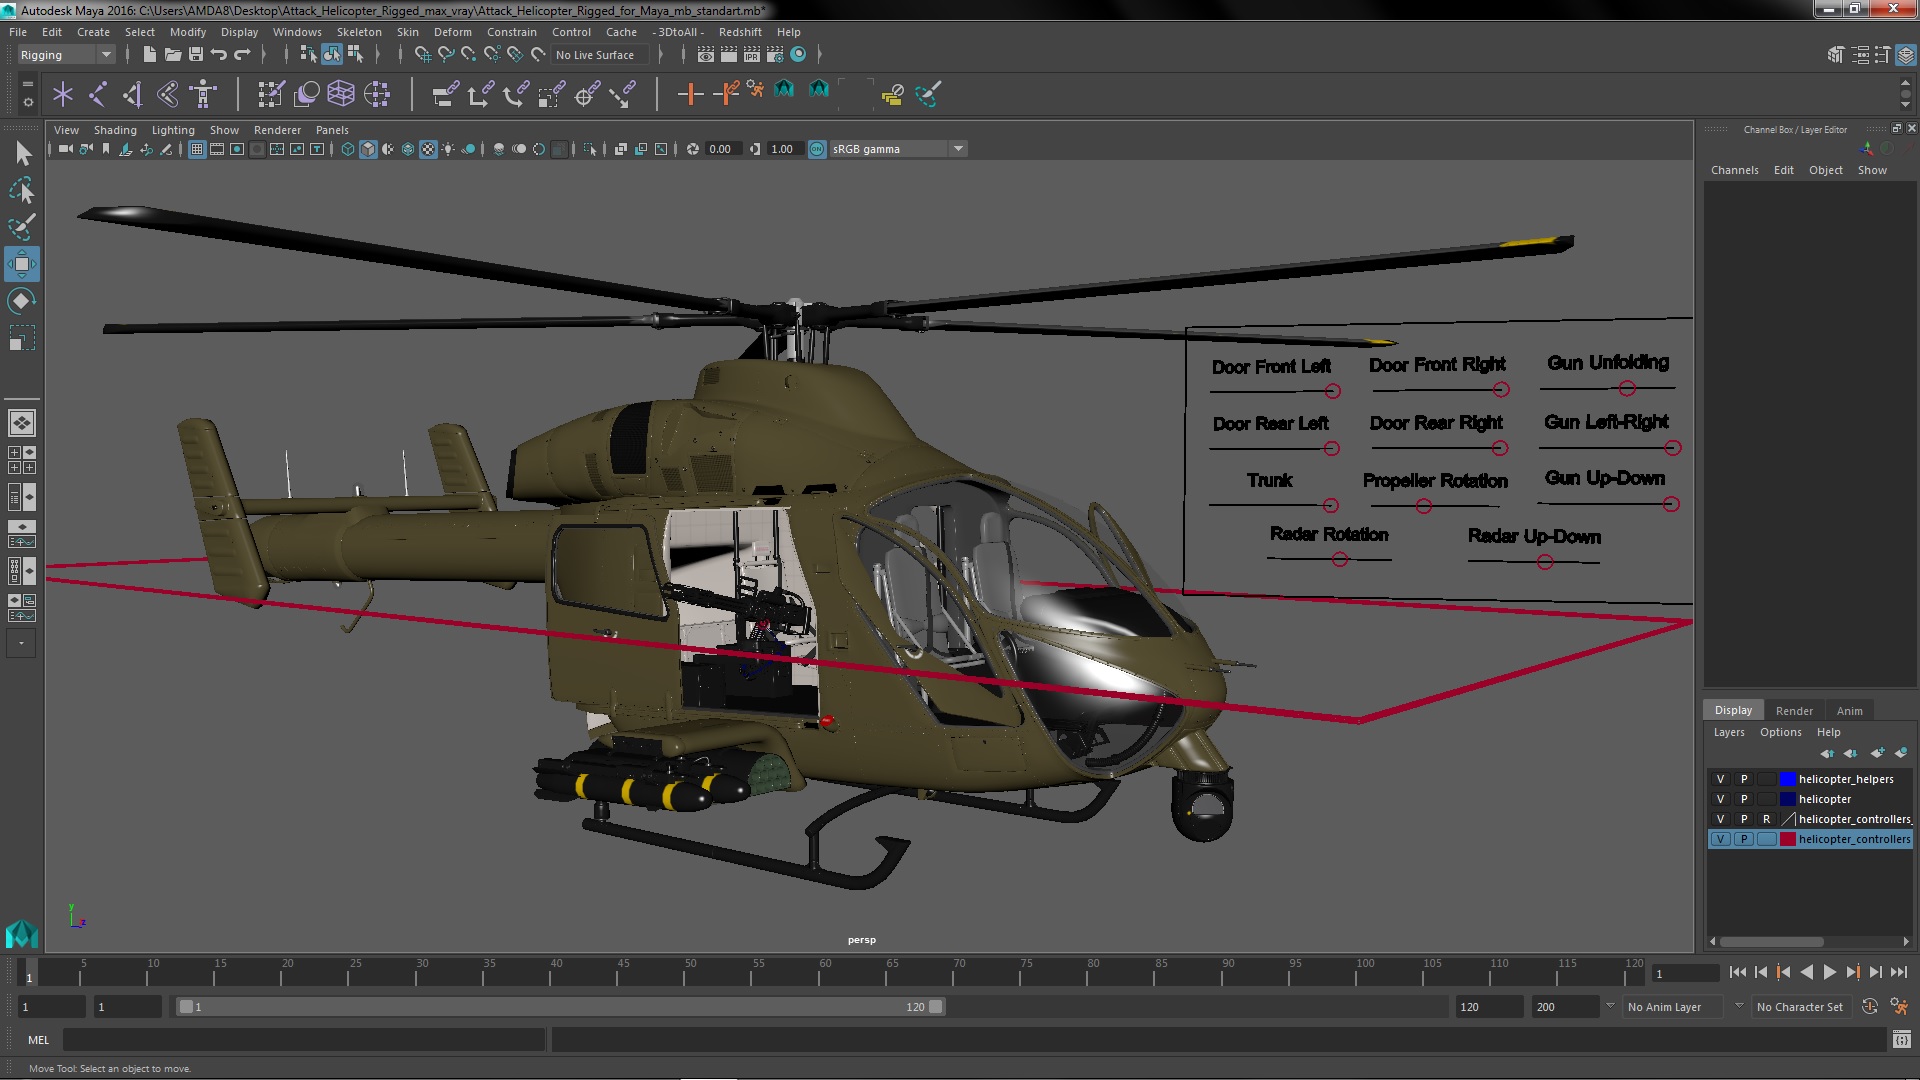The height and width of the screenshot is (1080, 1920).
Task: Open the Constrain menu
Action: (x=511, y=32)
